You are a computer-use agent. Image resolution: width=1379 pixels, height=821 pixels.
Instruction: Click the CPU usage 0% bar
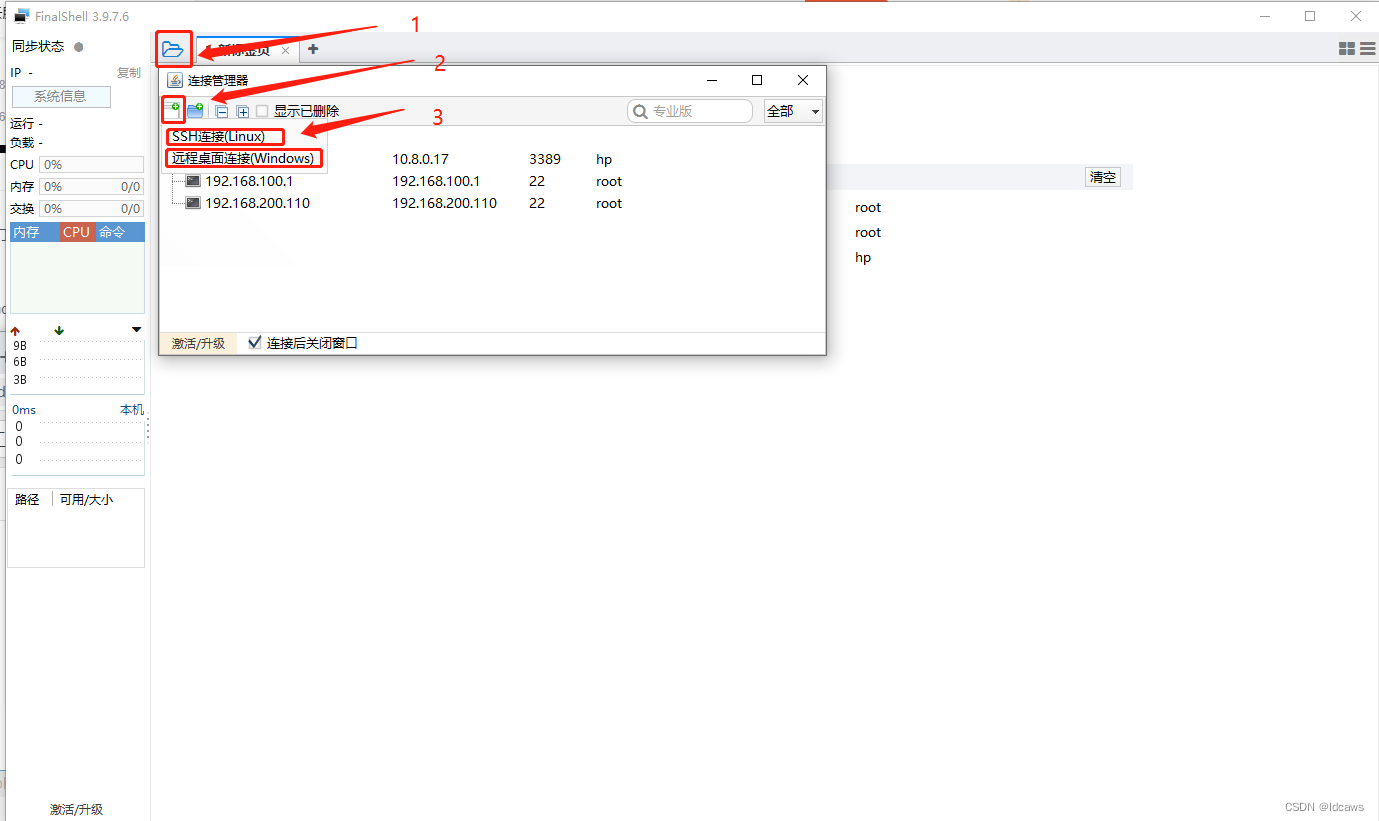[x=91, y=165]
